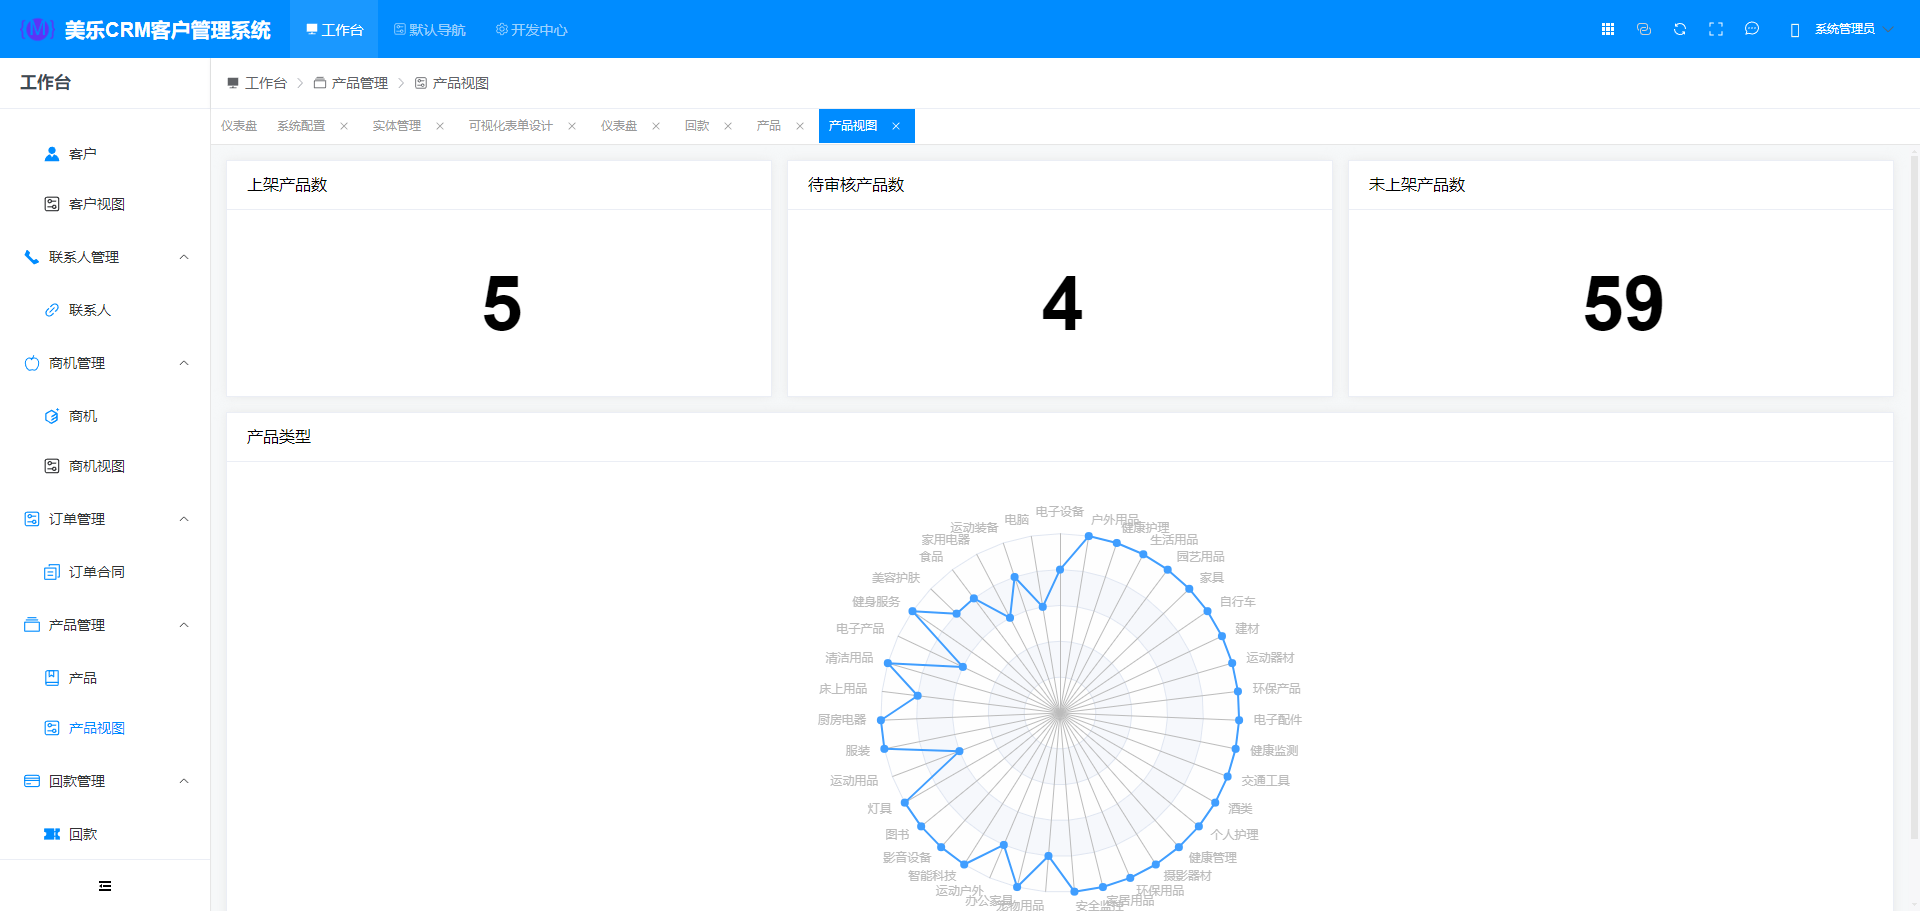Click the 回款 sidebar item
The width and height of the screenshot is (1920, 911).
coord(82,834)
